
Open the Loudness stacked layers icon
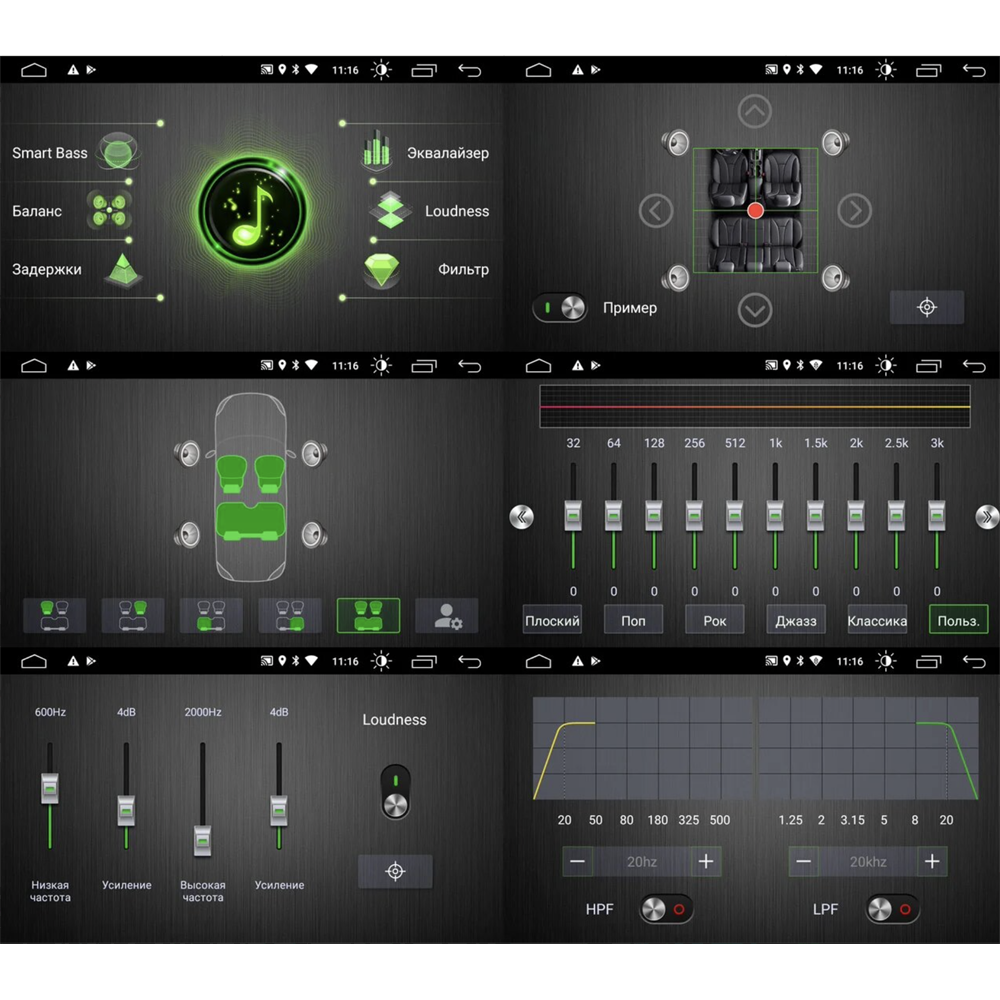click(x=390, y=210)
